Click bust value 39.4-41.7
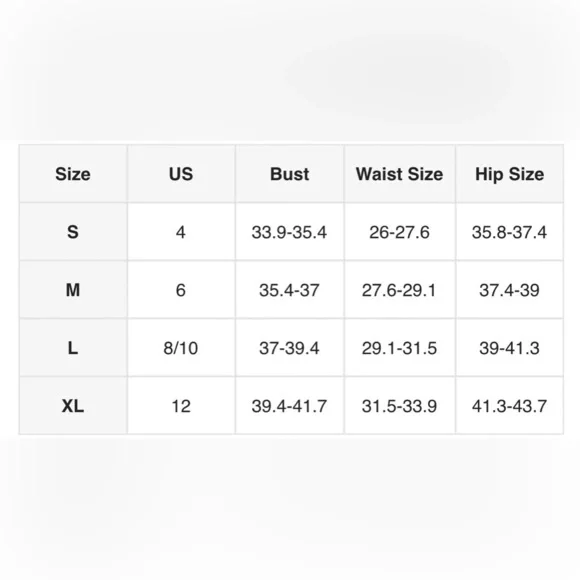Screen dimensions: 580x580 [x=290, y=406]
